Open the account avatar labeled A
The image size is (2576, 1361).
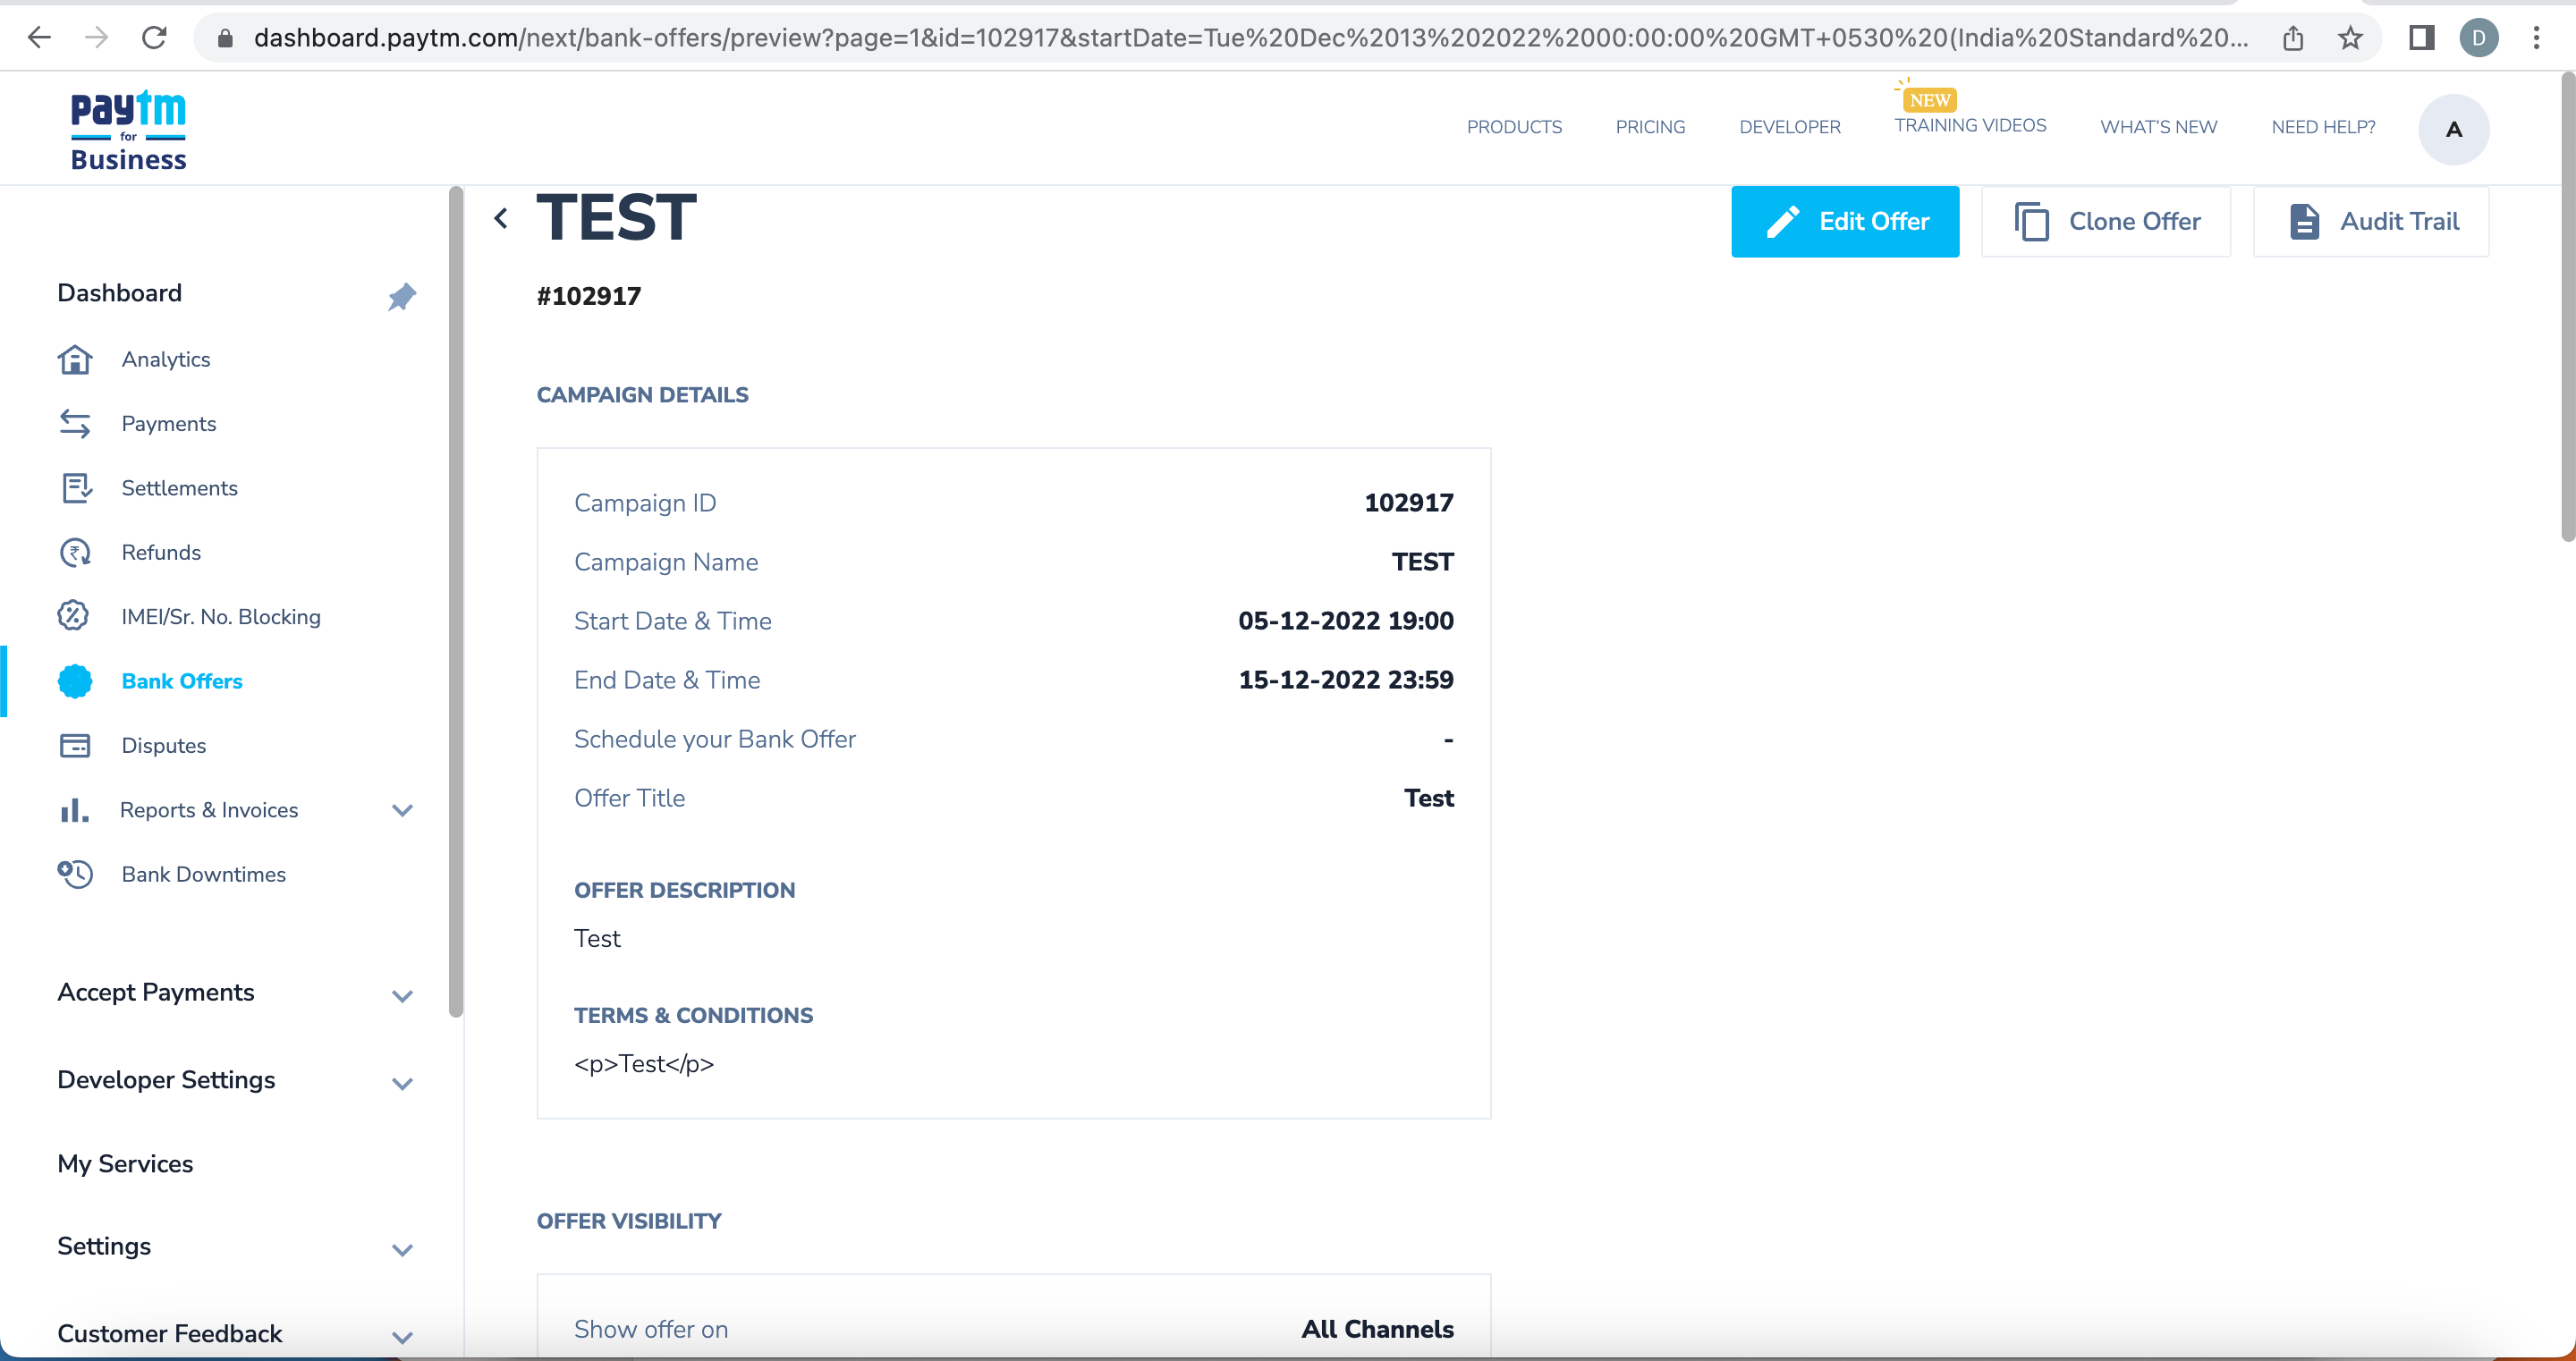[x=2453, y=129]
